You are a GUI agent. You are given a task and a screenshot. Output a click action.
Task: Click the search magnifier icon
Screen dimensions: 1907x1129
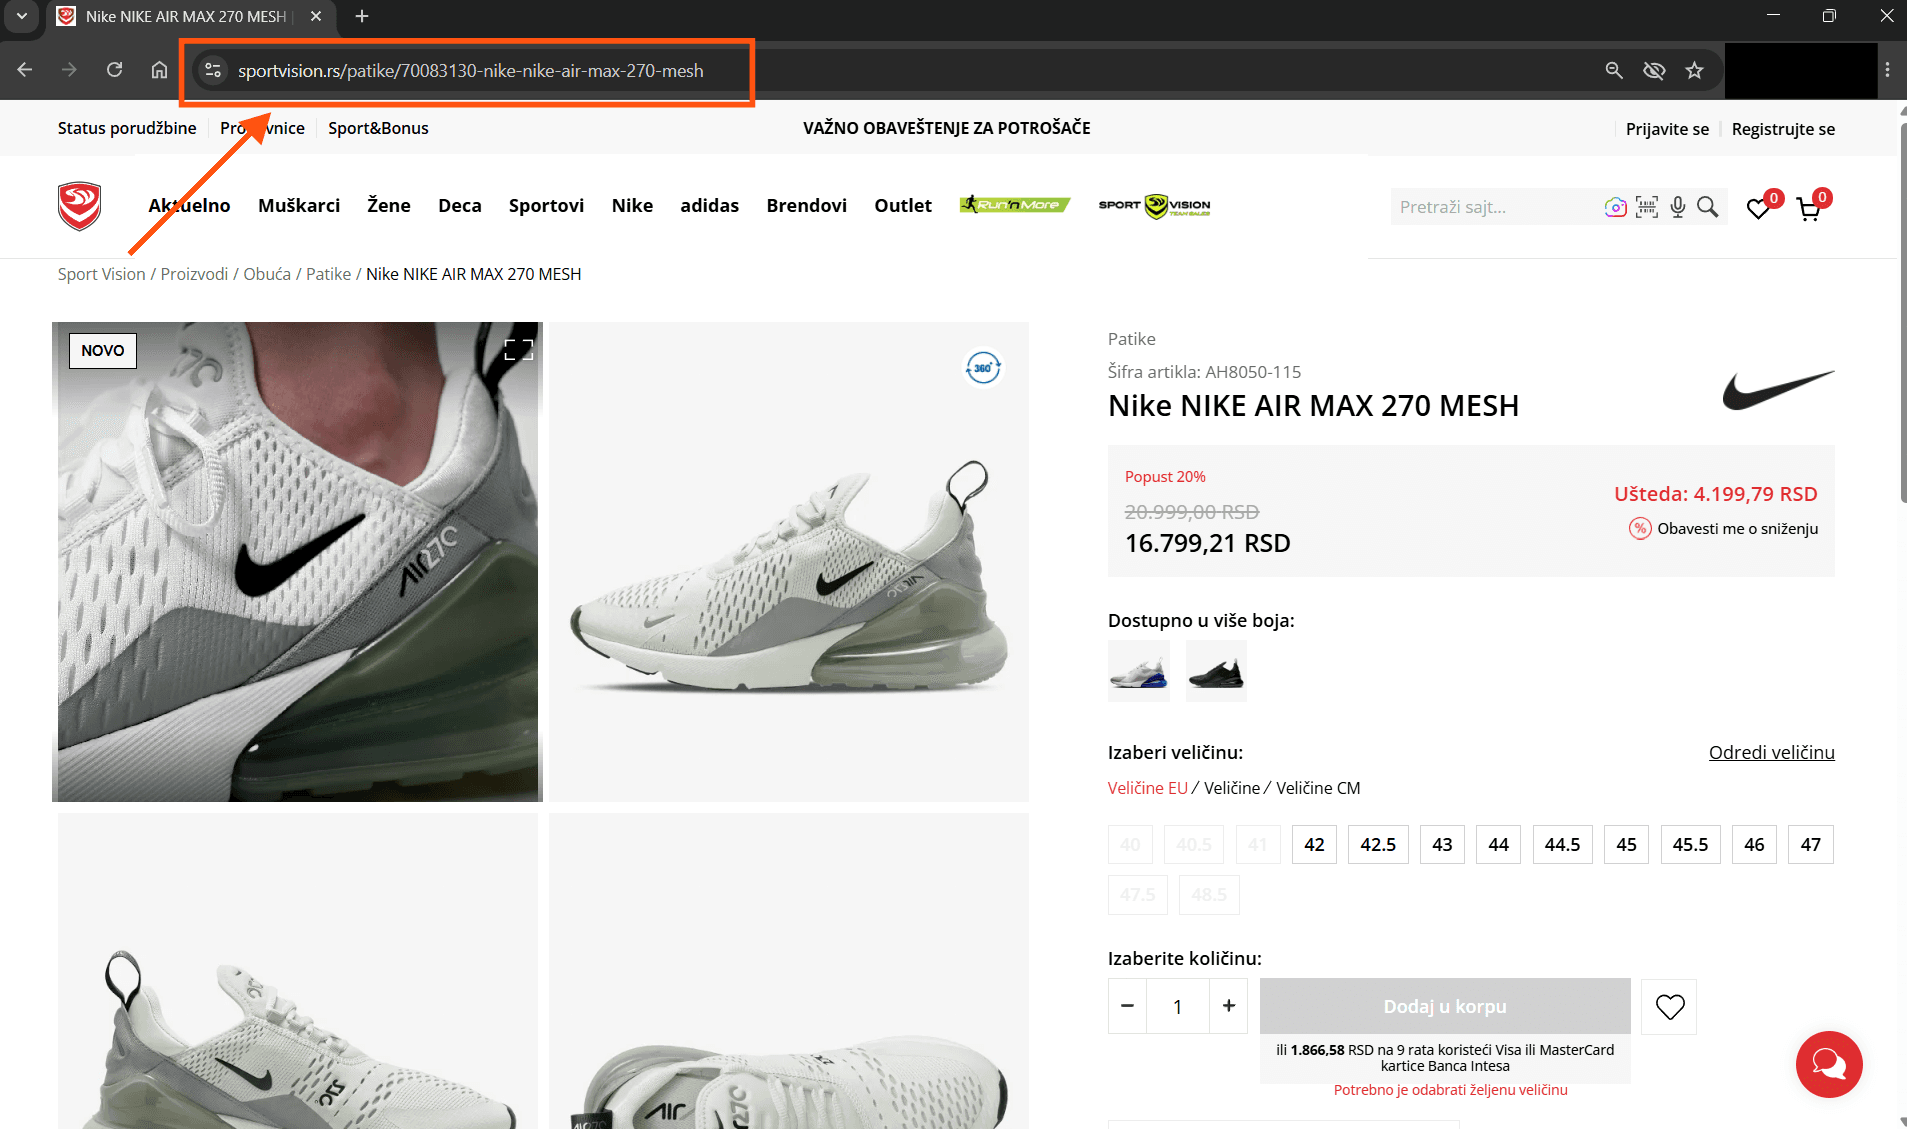point(1708,207)
